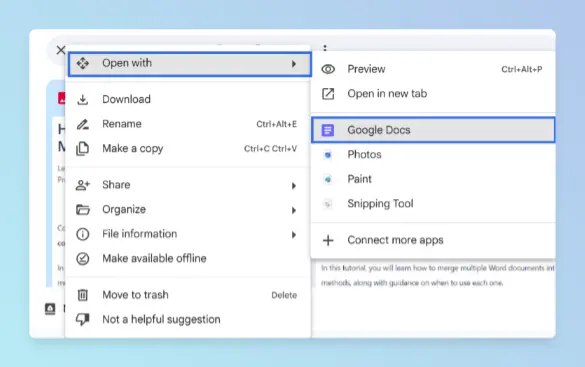Click the red PDF file type icon
Image resolution: width=585 pixels, height=367 pixels.
[x=62, y=98]
